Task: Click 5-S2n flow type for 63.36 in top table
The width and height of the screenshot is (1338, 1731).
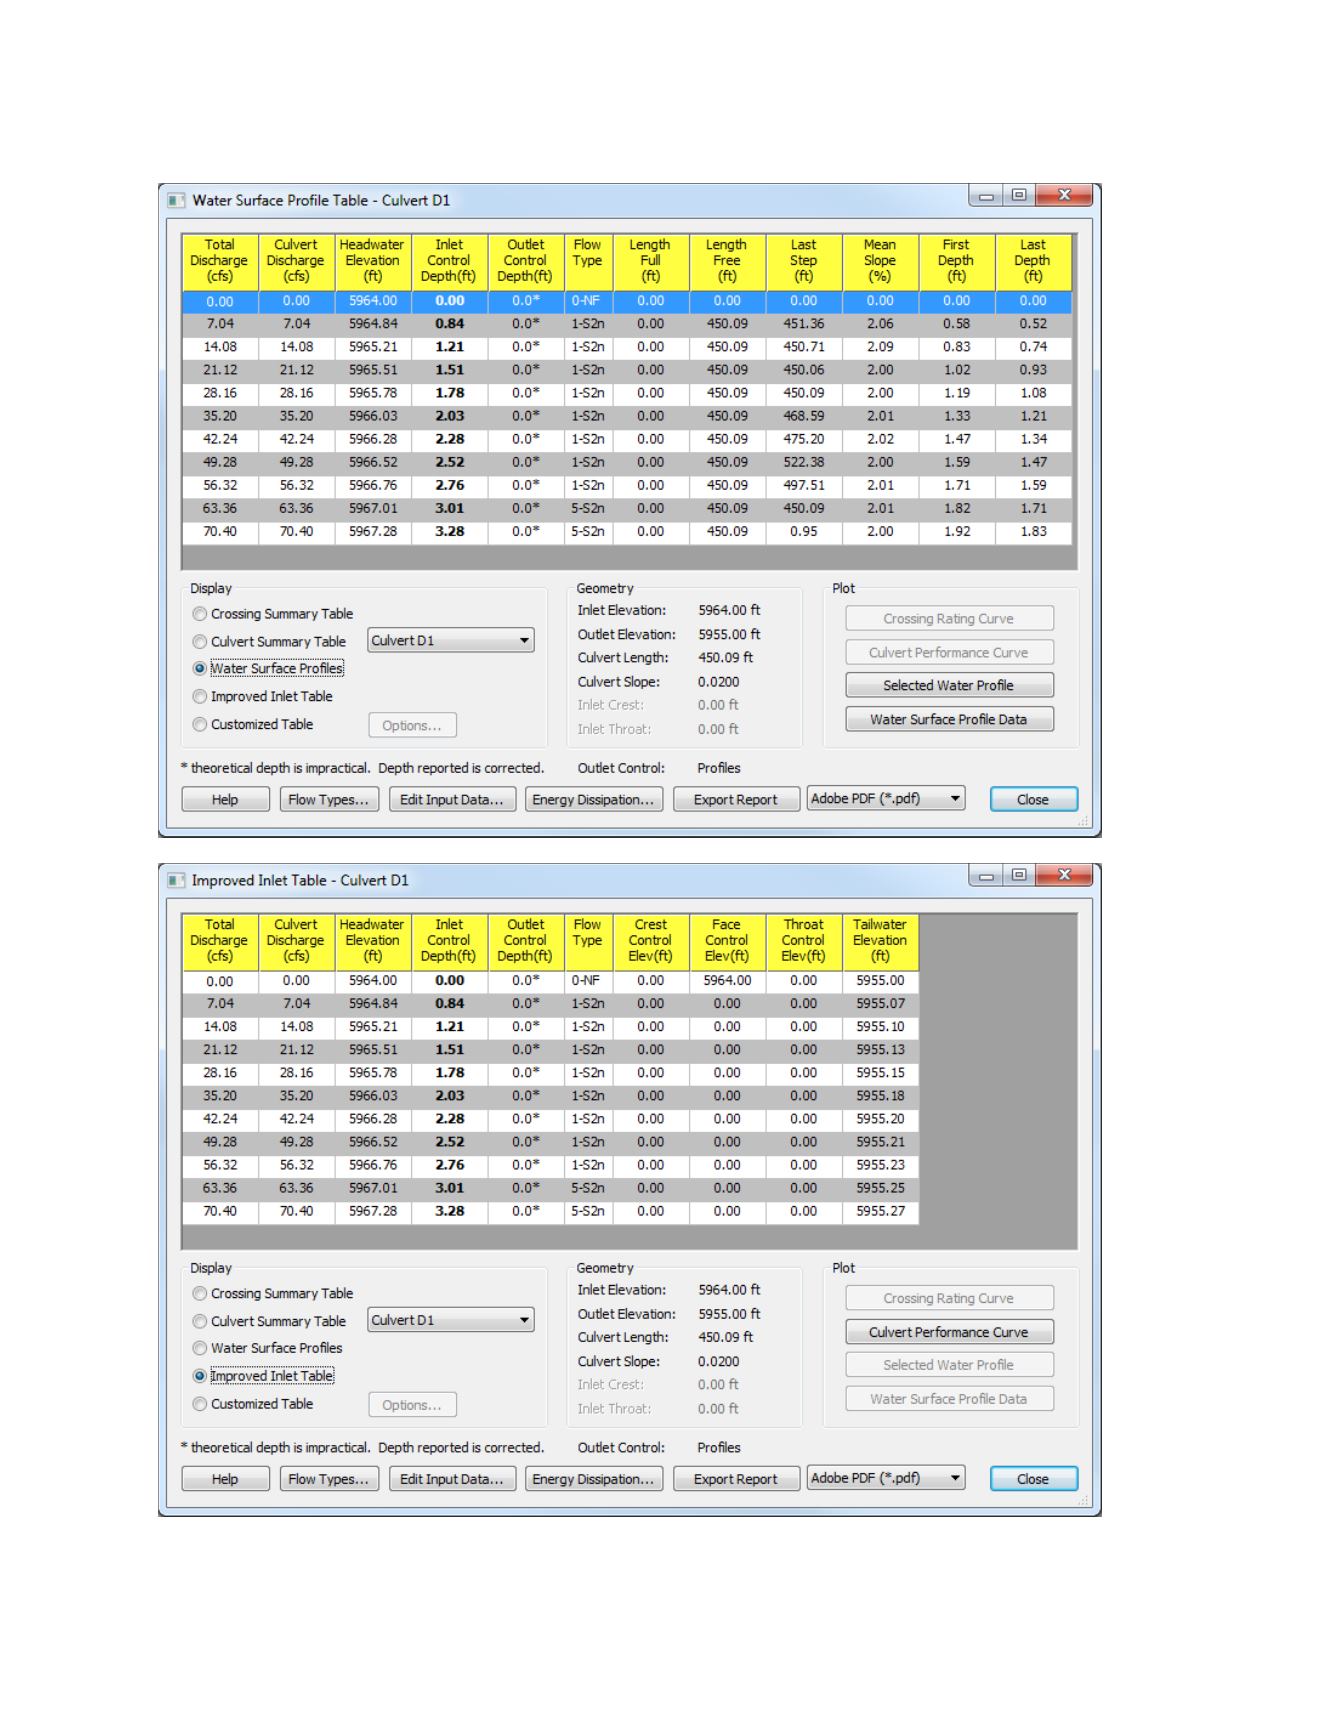Action: click(588, 509)
